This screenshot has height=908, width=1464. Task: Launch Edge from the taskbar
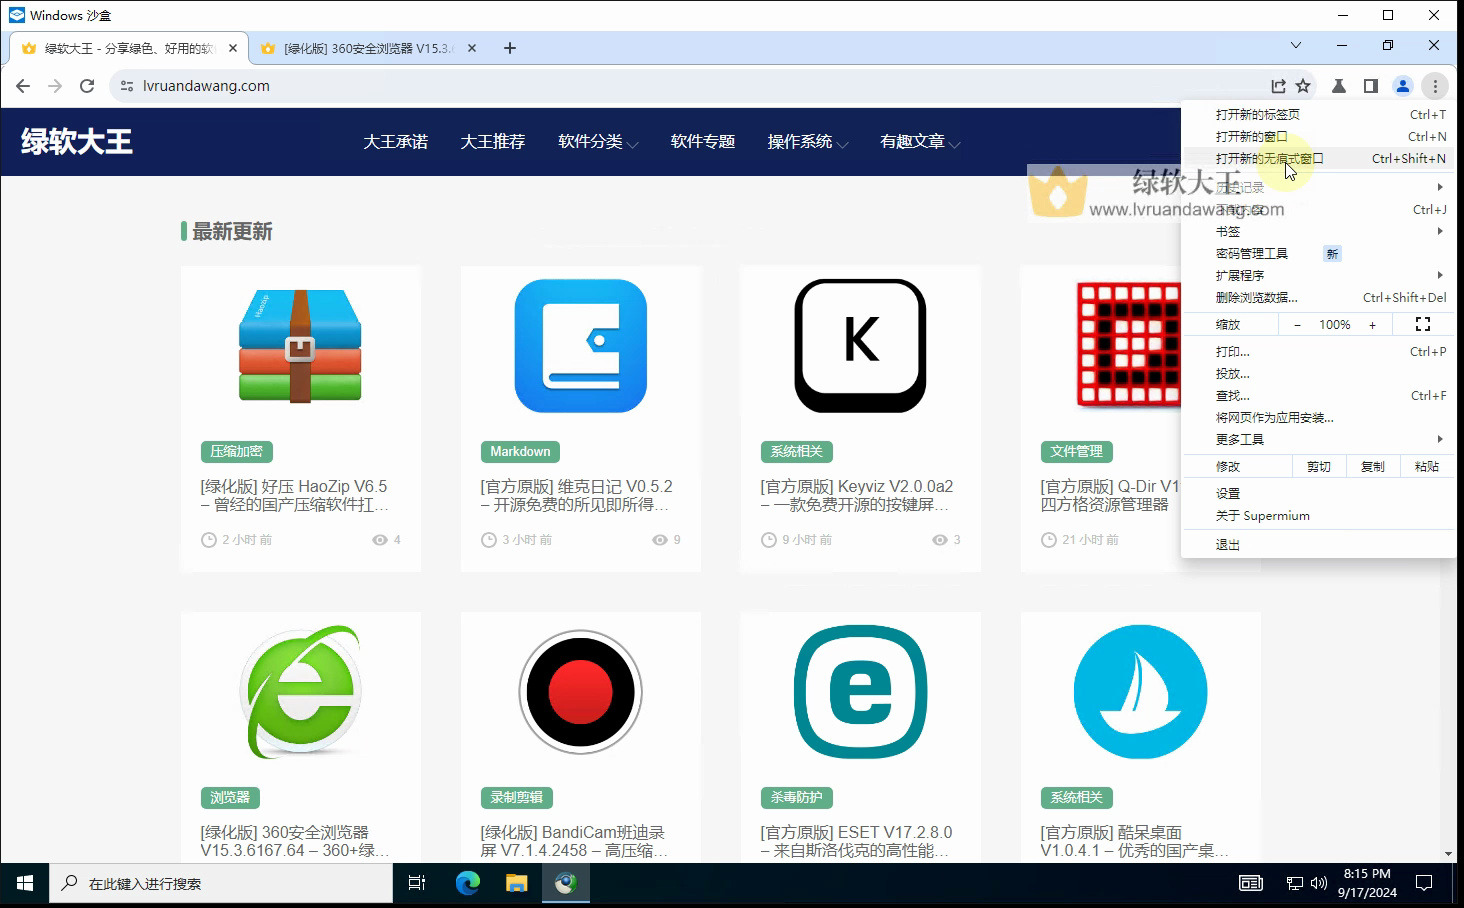click(467, 883)
